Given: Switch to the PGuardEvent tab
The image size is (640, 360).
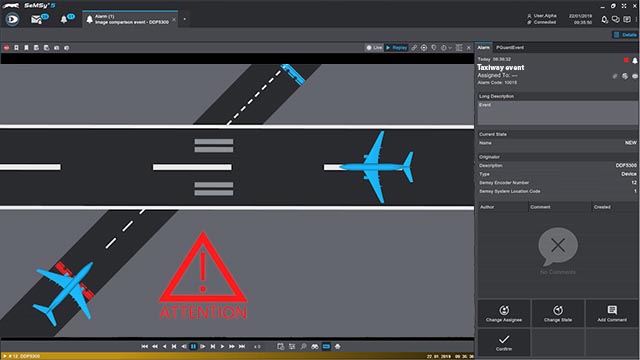Looking at the screenshot, I should 510,47.
